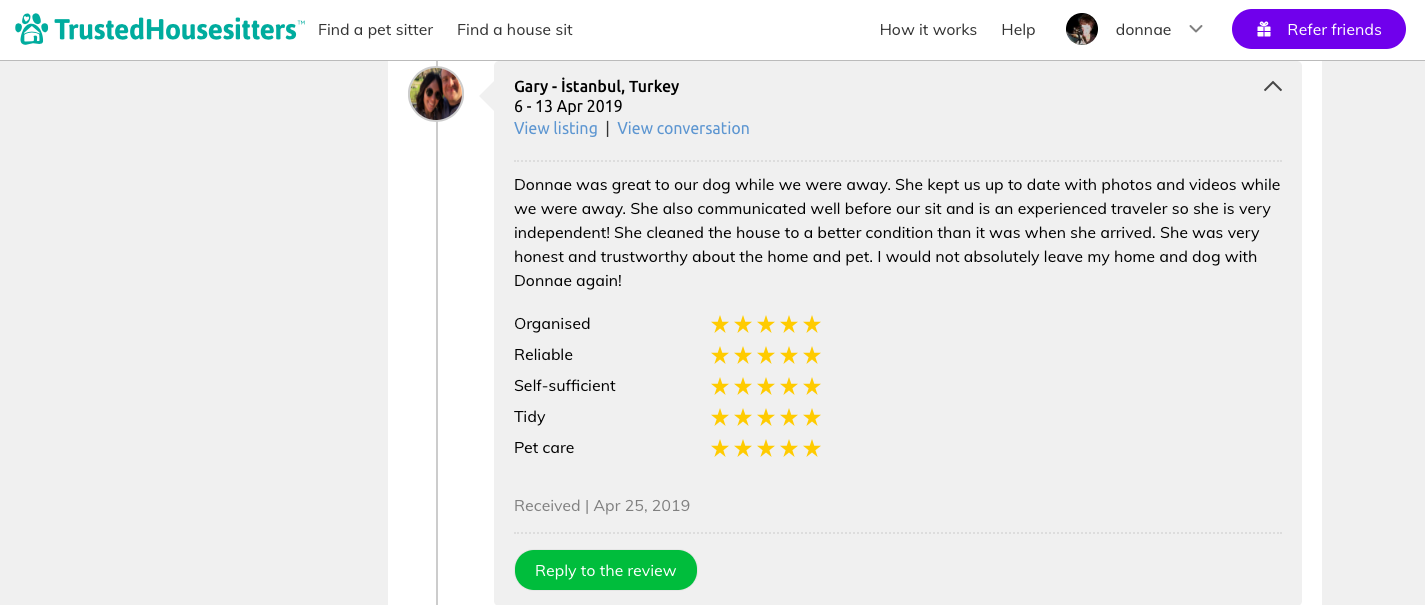Open Find a house sit menu

[x=514, y=30]
